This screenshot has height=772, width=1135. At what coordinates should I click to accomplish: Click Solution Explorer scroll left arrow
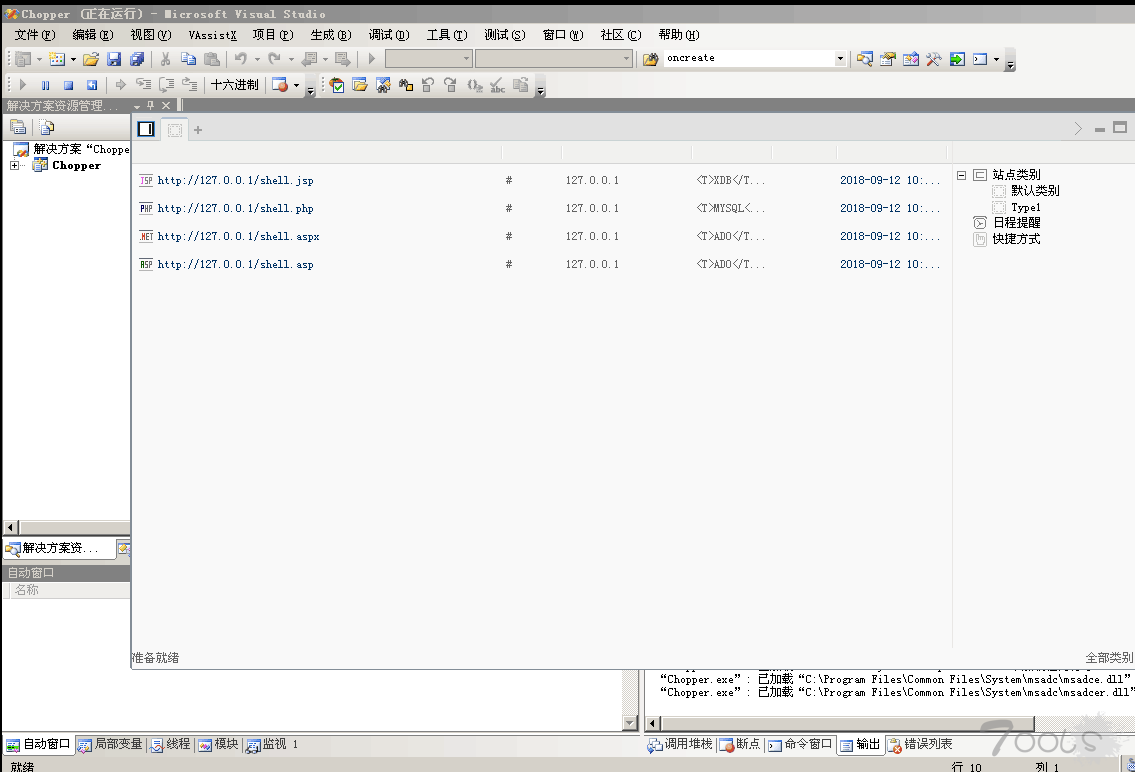[x=10, y=527]
